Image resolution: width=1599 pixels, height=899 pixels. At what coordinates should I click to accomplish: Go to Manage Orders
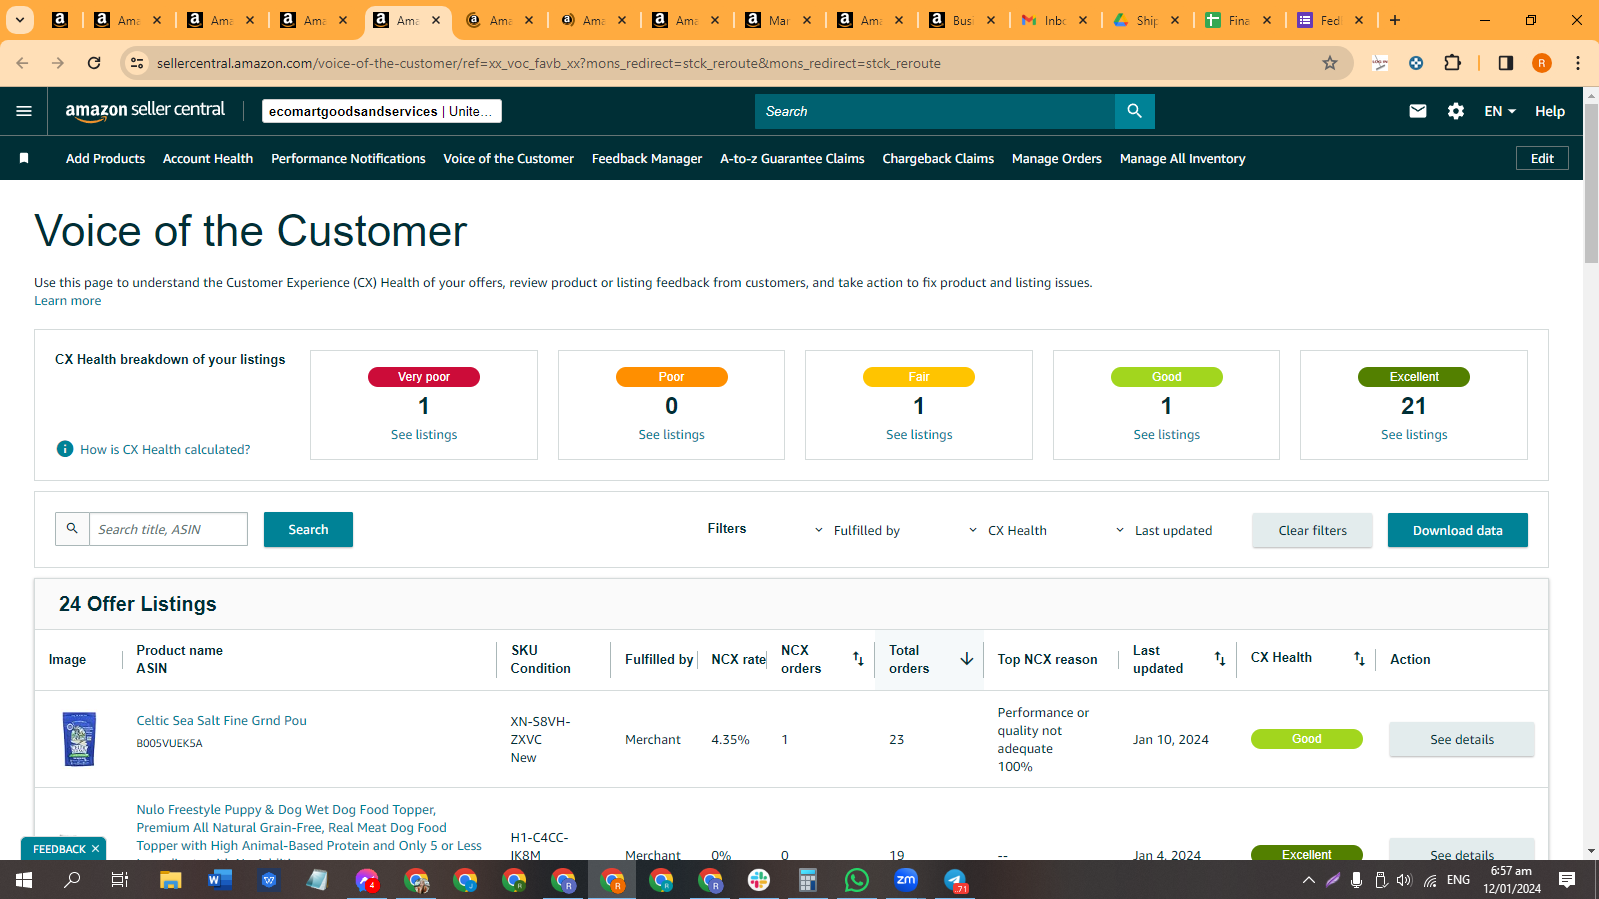(1057, 158)
